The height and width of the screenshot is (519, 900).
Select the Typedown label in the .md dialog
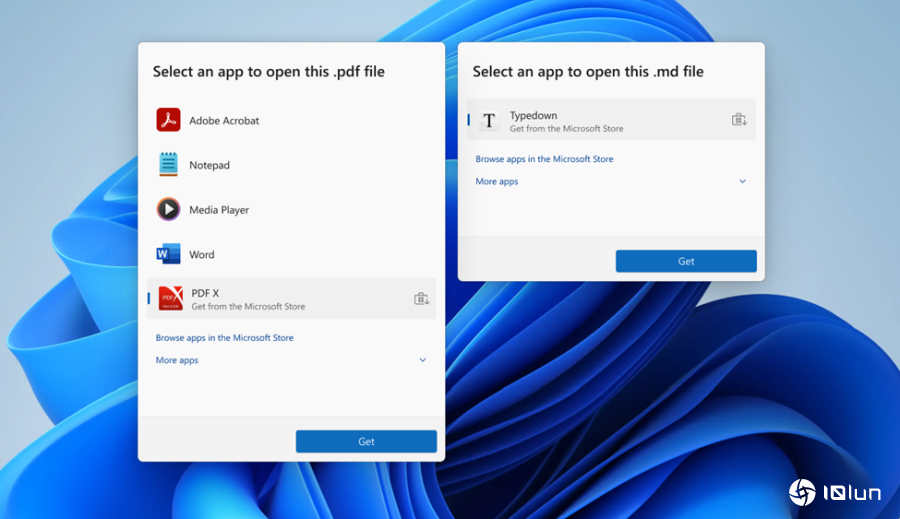(x=533, y=115)
